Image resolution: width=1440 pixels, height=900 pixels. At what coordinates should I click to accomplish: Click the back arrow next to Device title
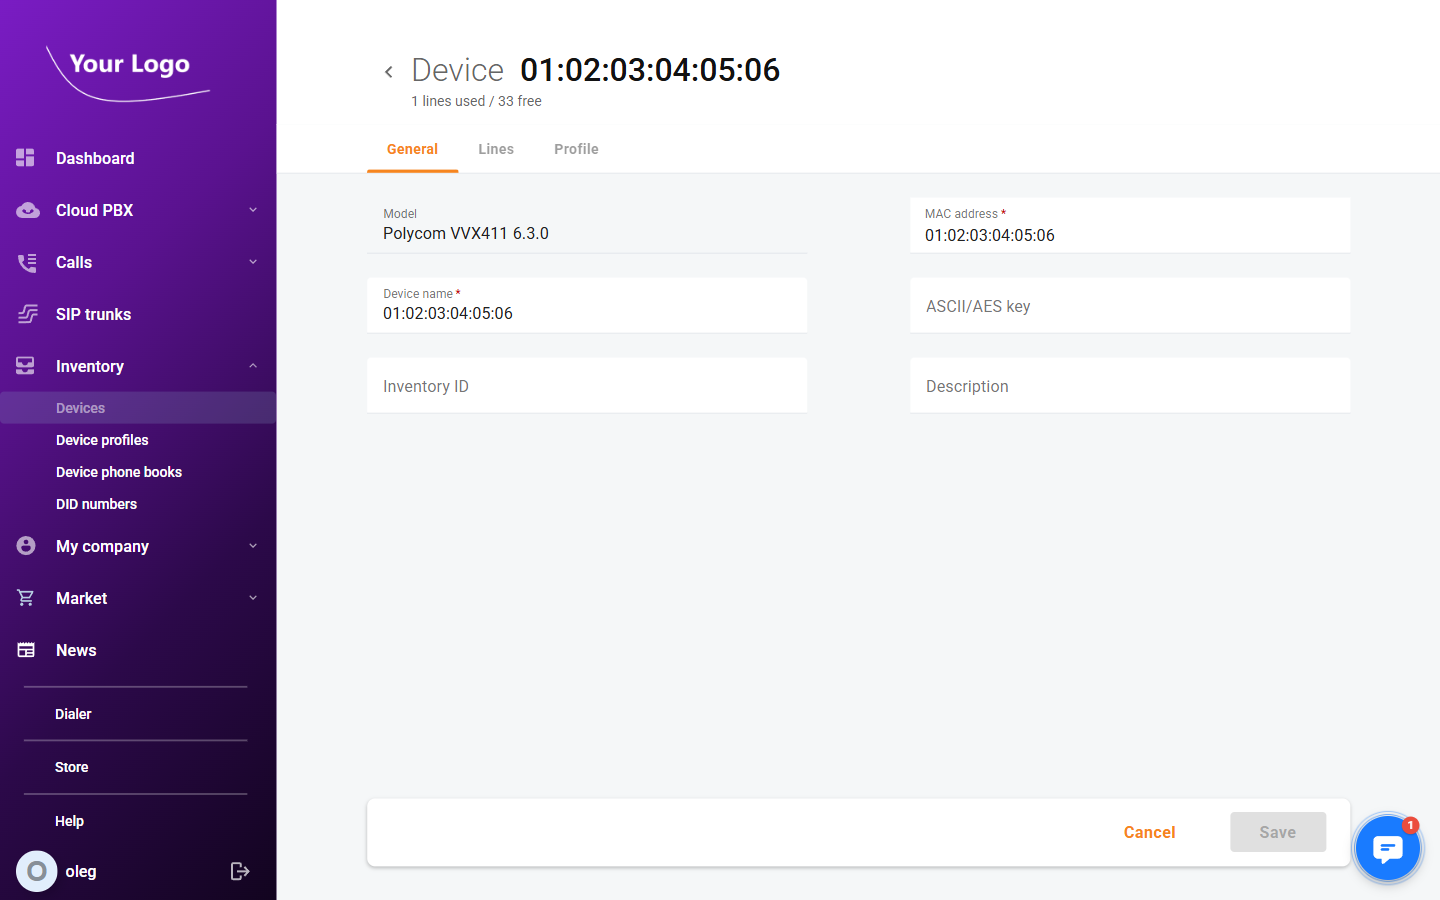(389, 71)
